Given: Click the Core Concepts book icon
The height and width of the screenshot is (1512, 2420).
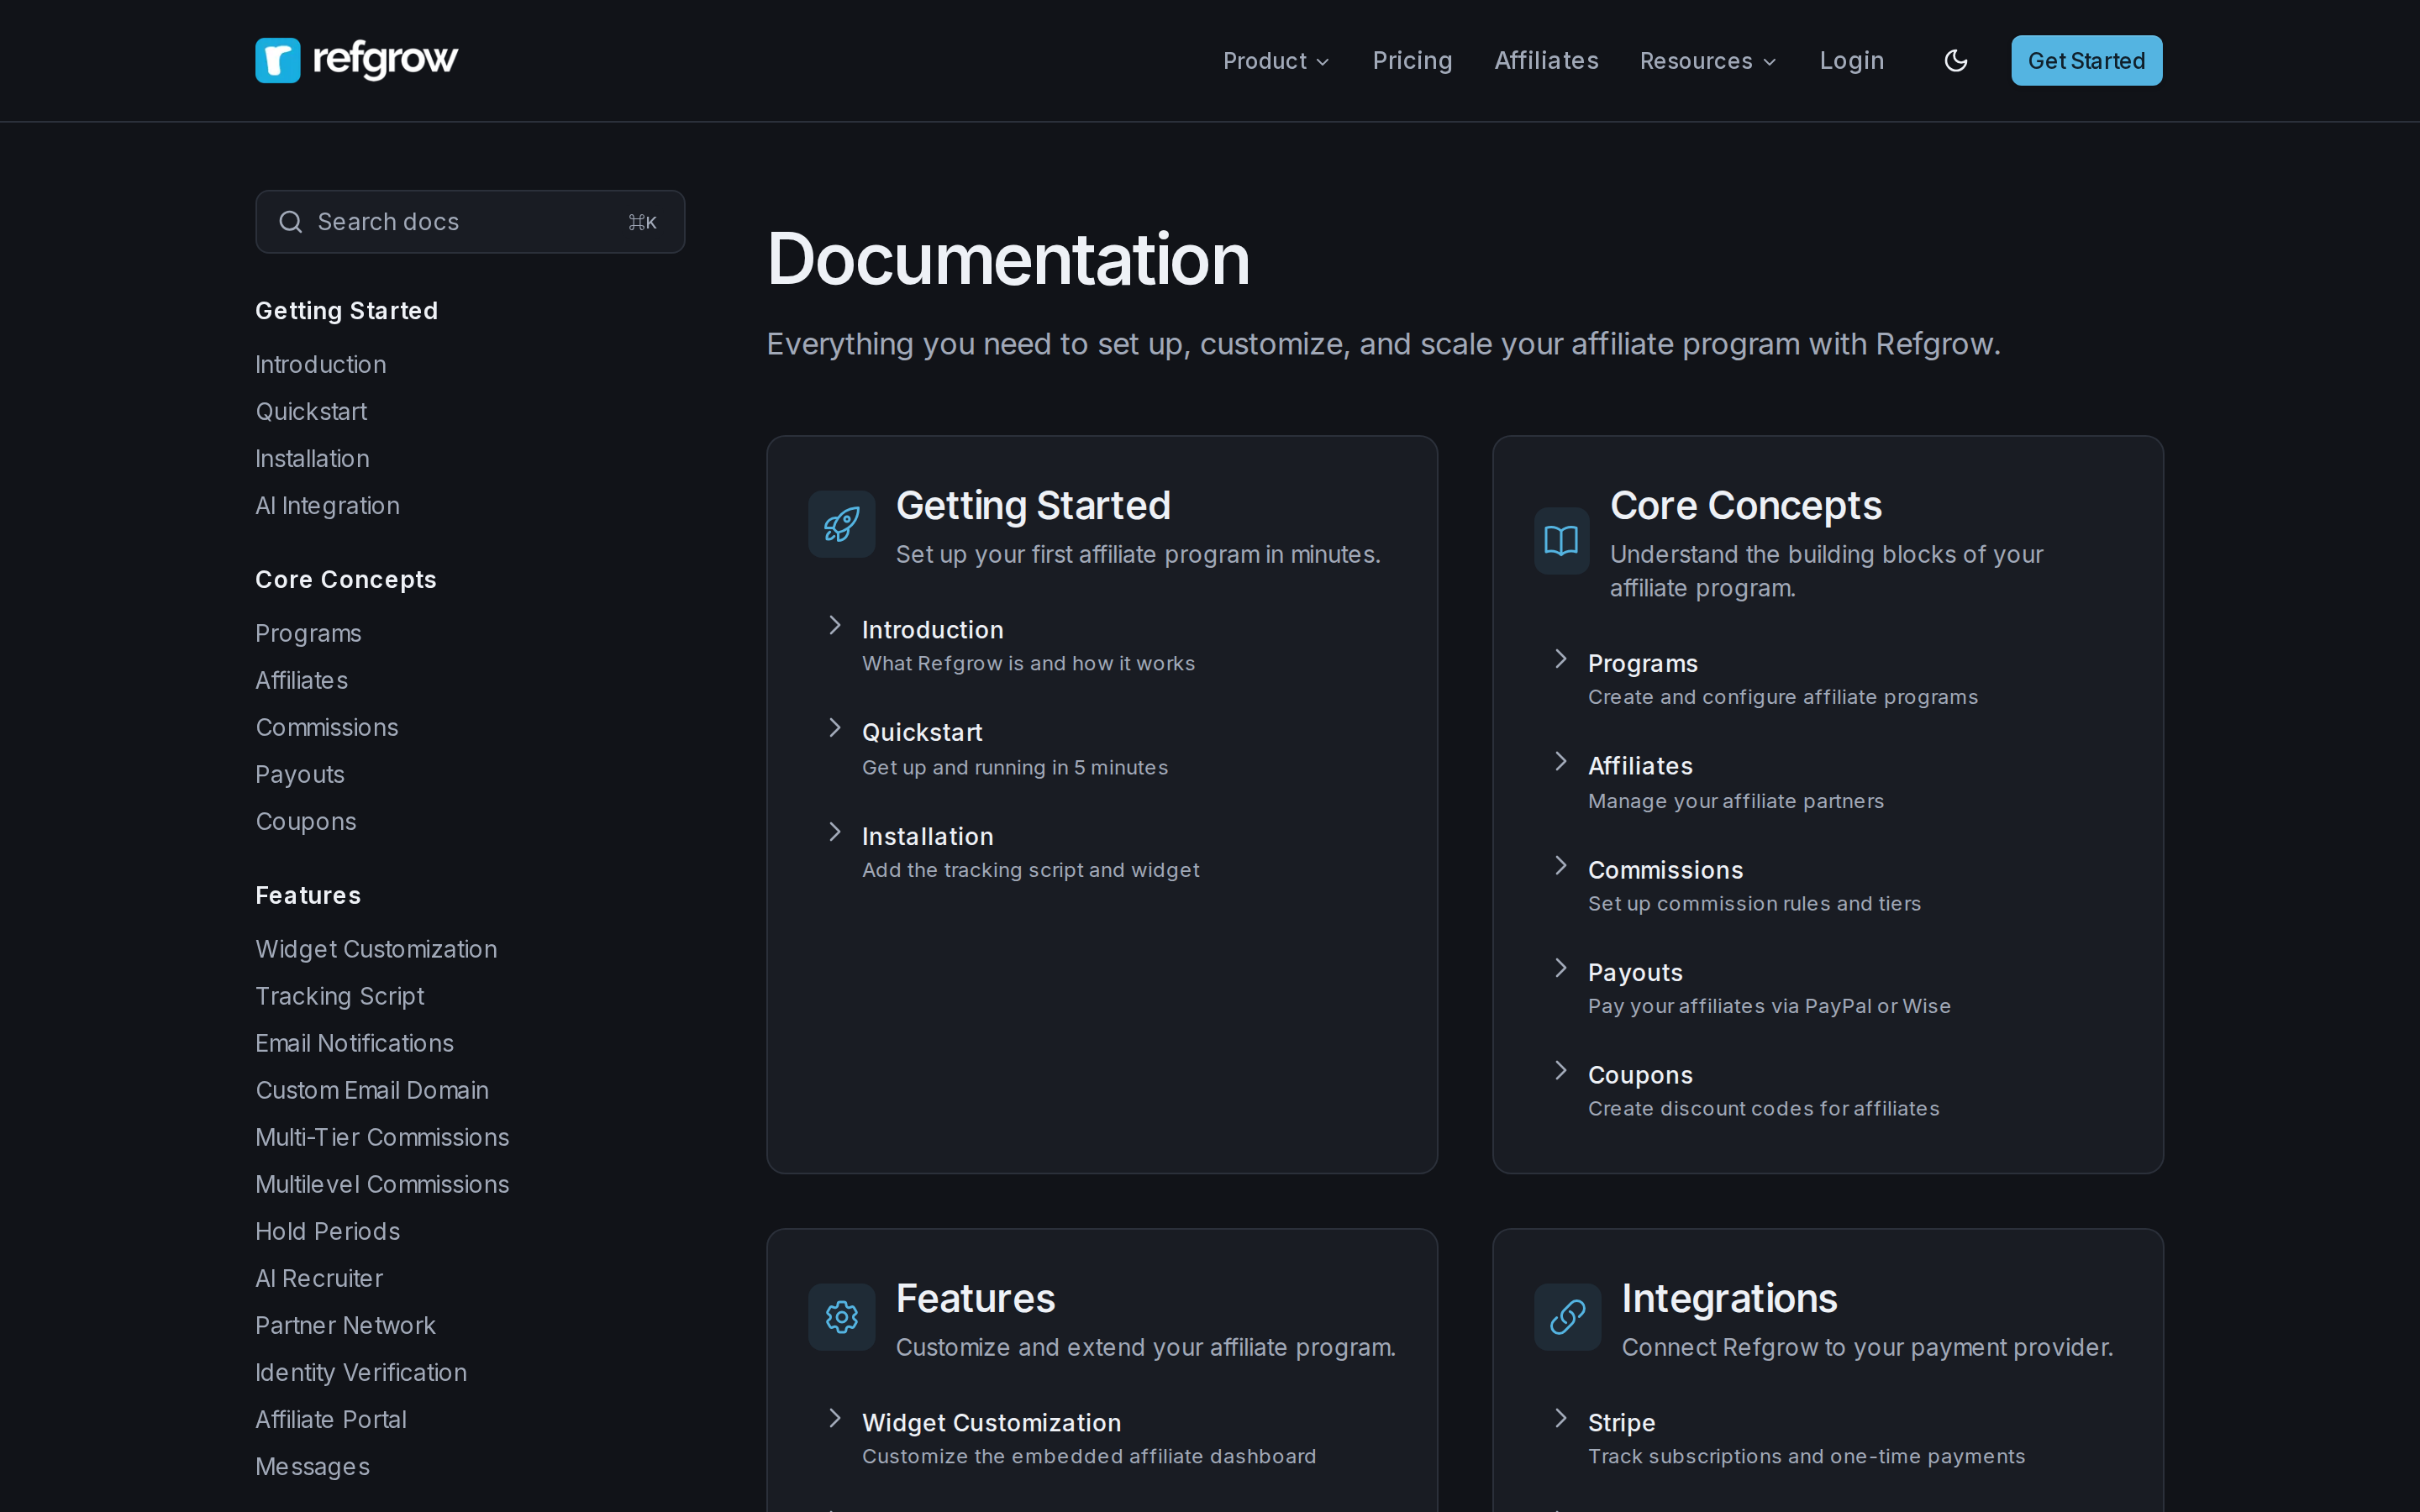Looking at the screenshot, I should click(x=1561, y=541).
